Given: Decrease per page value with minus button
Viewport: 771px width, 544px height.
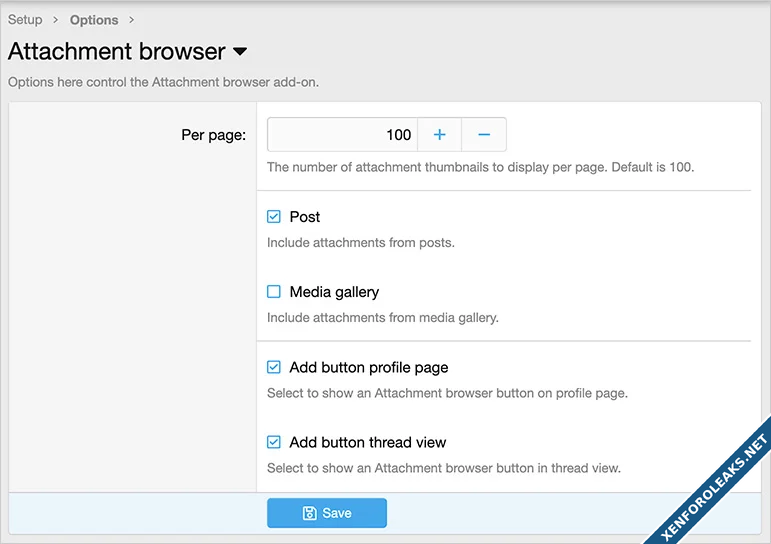Looking at the screenshot, I should [484, 135].
